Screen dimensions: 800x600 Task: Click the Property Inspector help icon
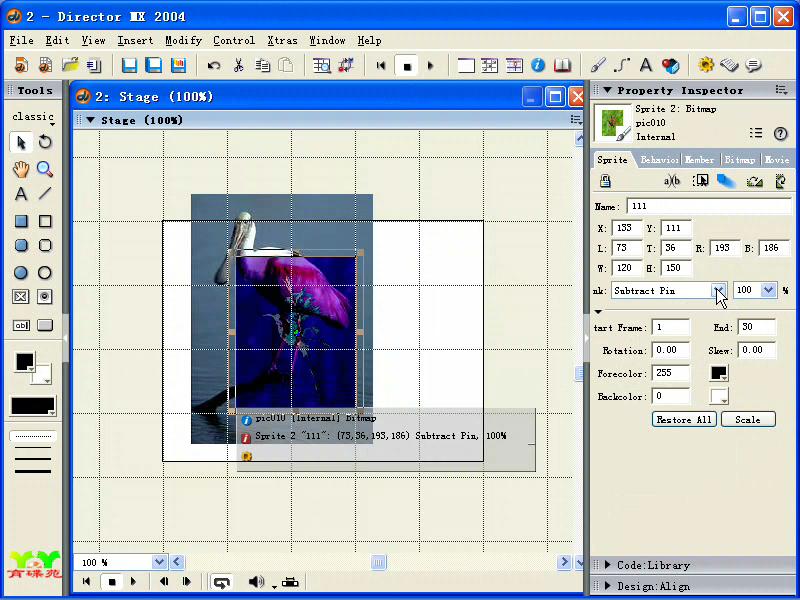click(780, 134)
